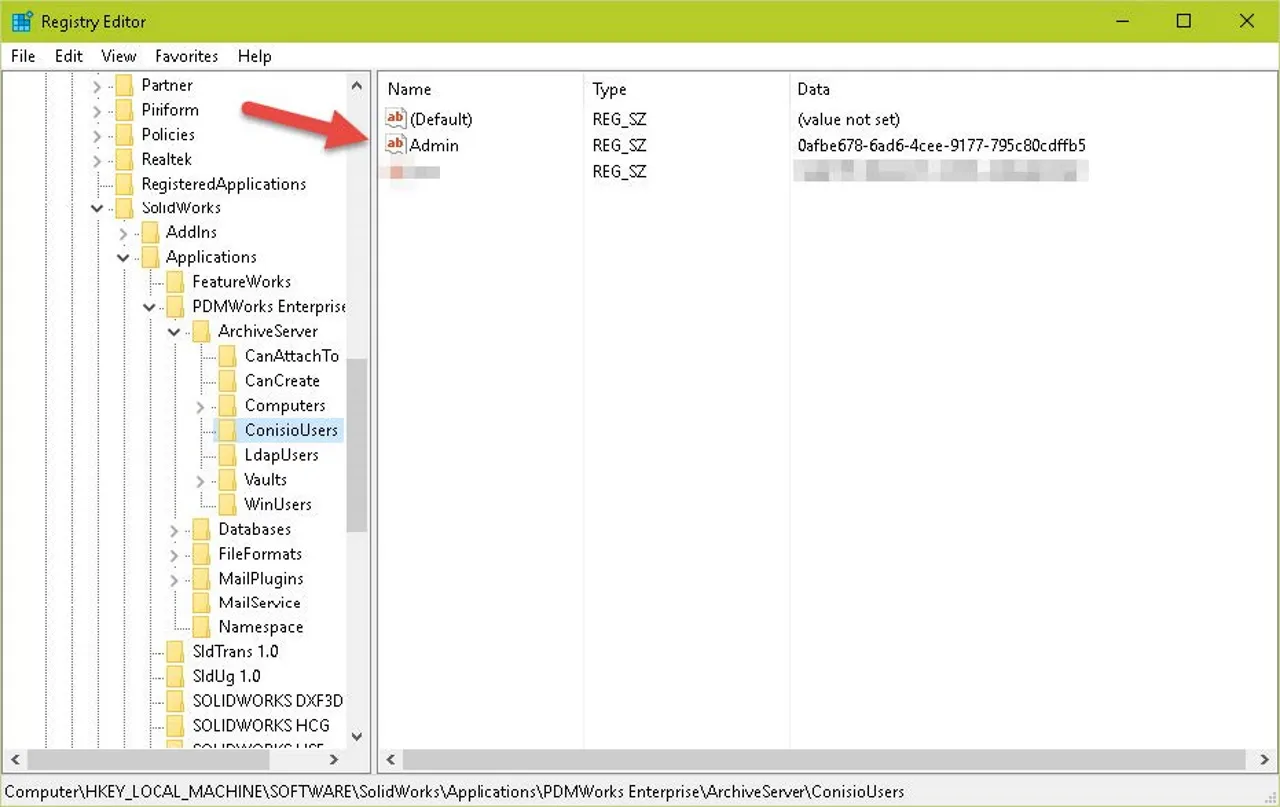Image resolution: width=1280 pixels, height=807 pixels.
Task: Expand the FileFormats tree node
Action: (175, 554)
